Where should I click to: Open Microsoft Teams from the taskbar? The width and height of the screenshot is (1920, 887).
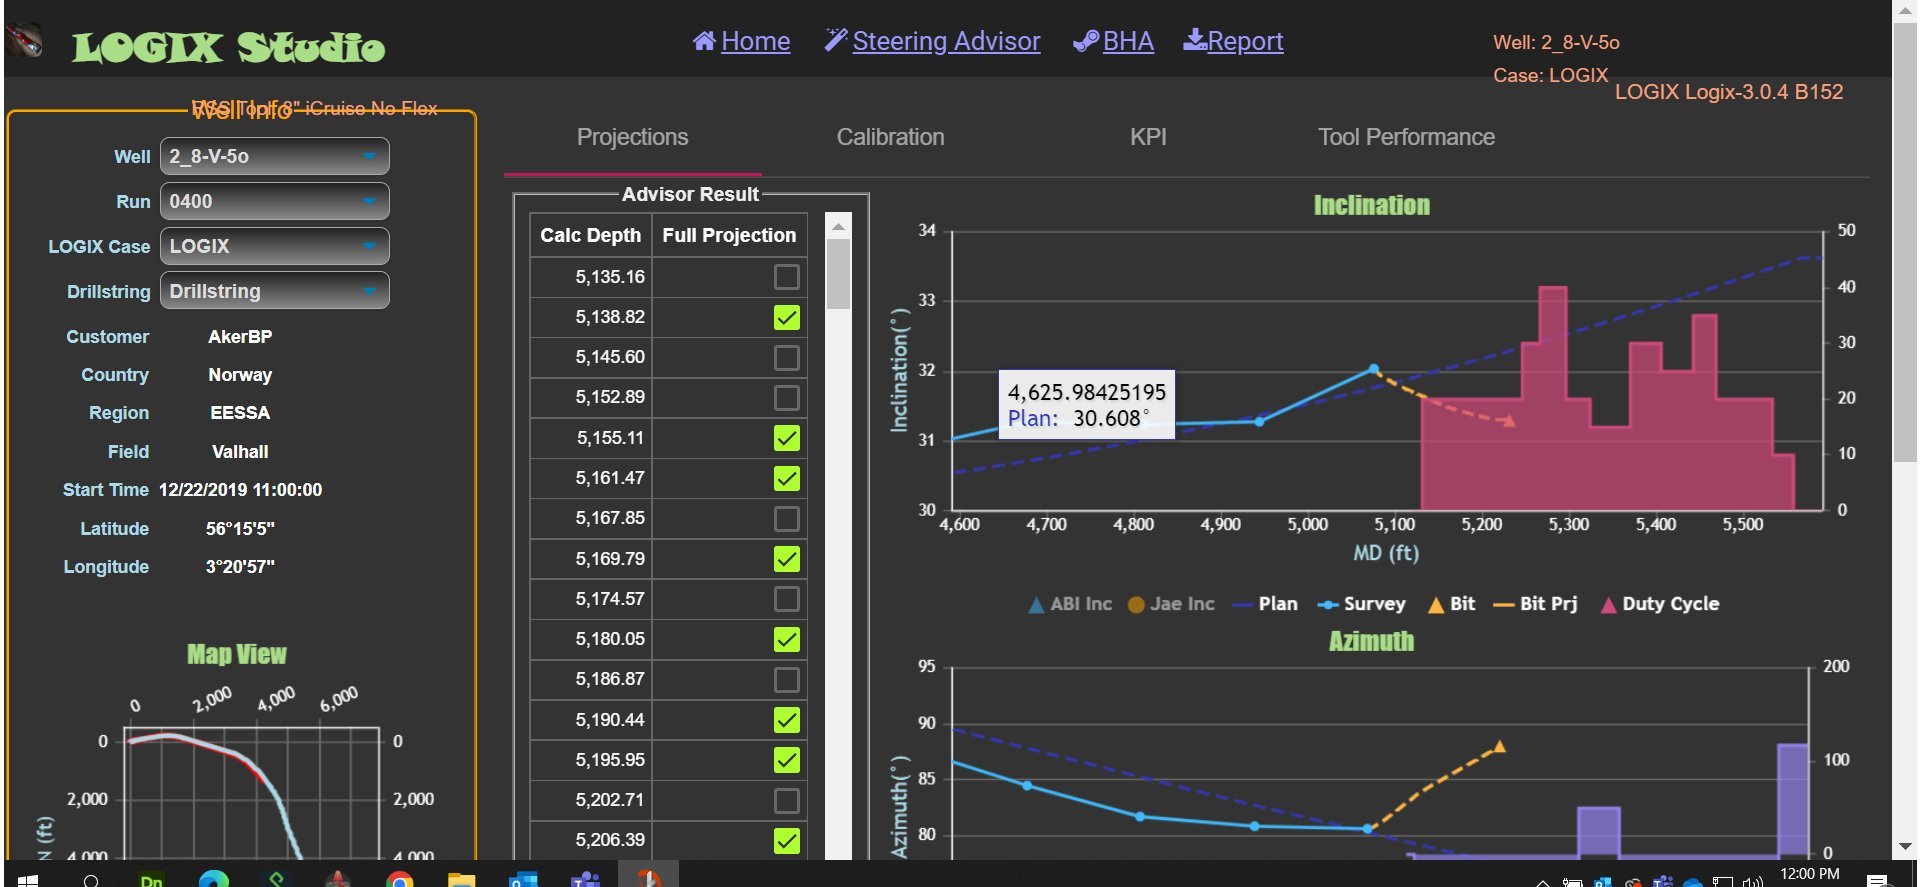(x=585, y=880)
